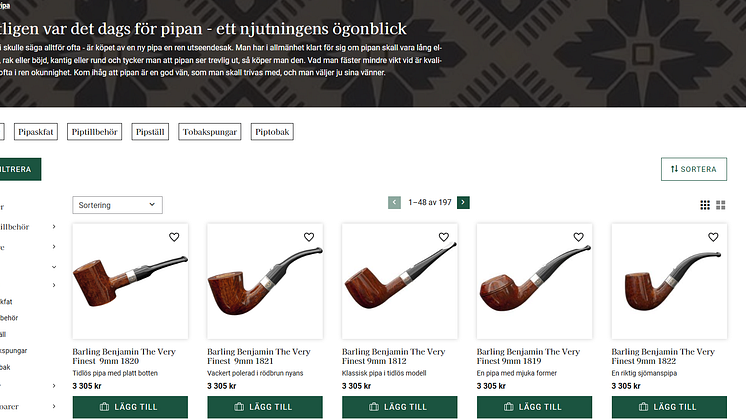Switch to two-column grid view icon
This screenshot has width=746, height=419.
tap(721, 205)
